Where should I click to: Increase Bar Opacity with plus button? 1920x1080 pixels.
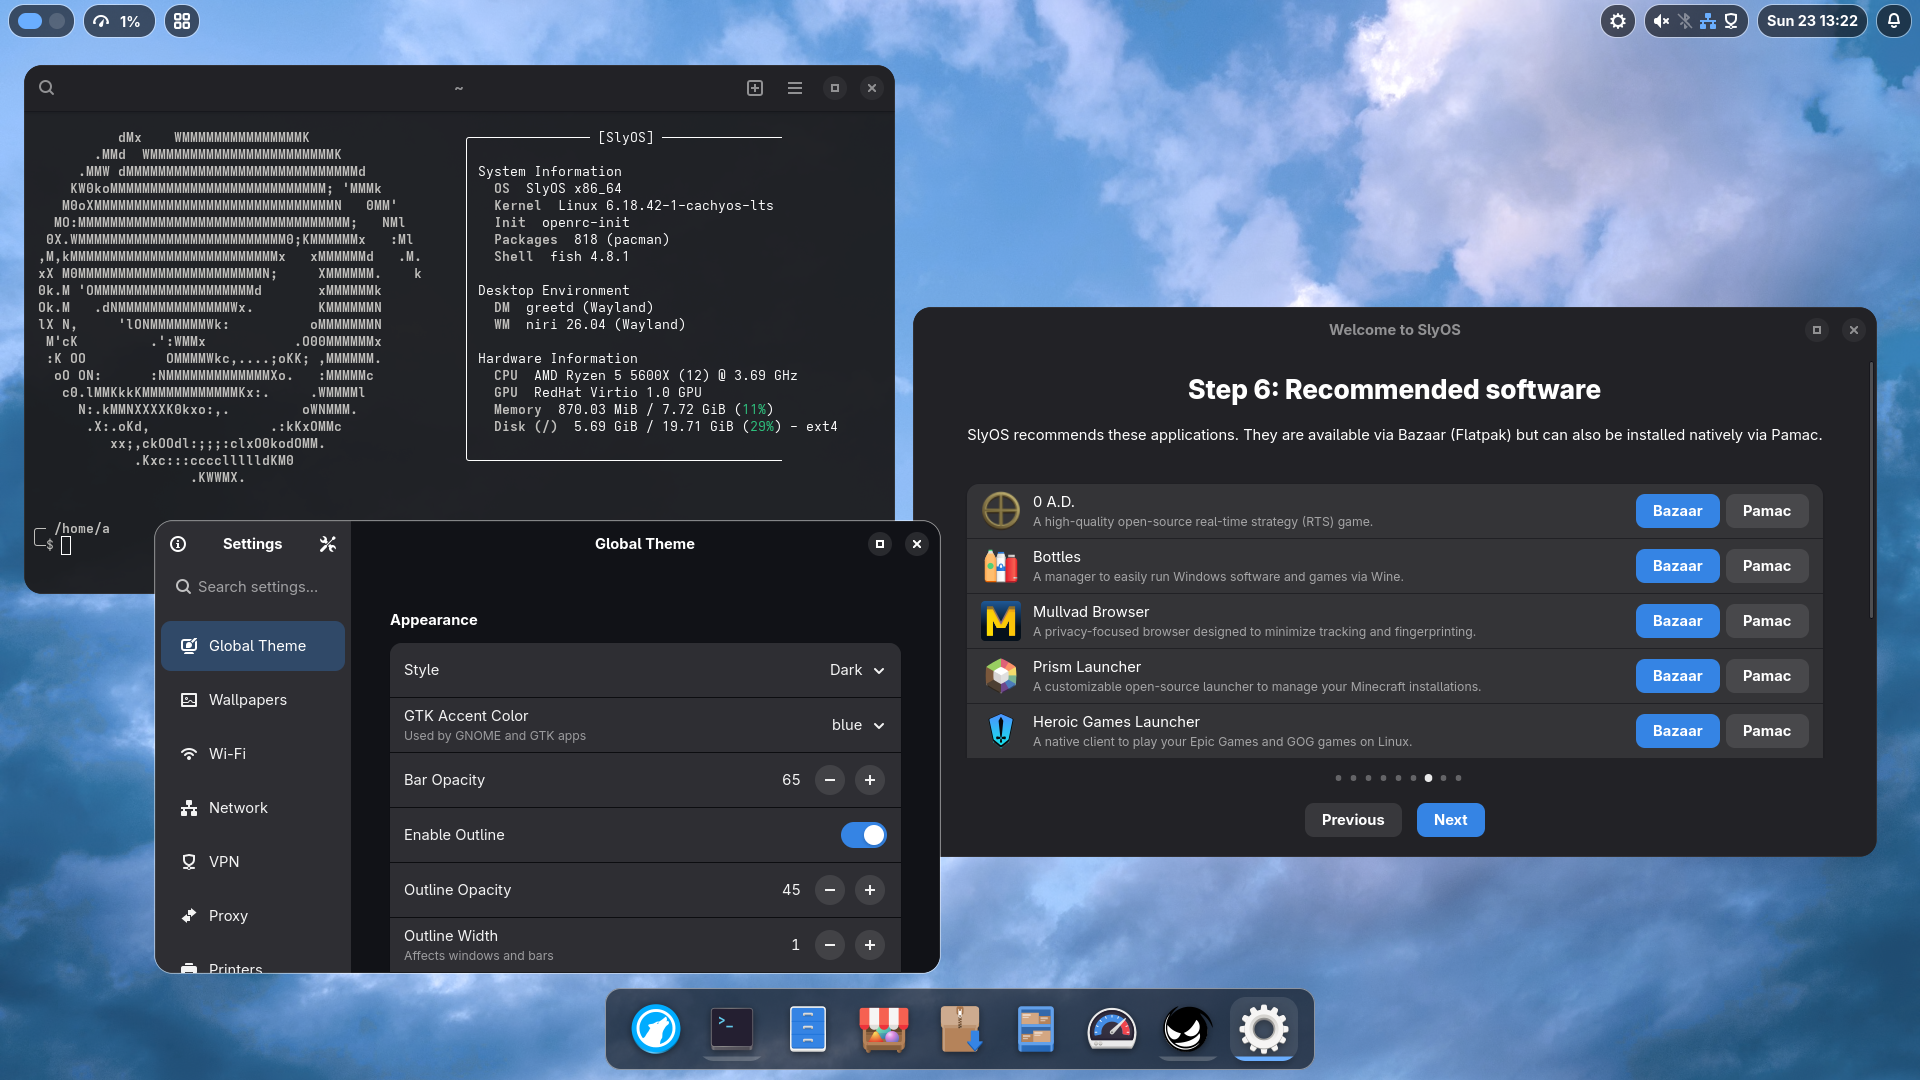870,780
